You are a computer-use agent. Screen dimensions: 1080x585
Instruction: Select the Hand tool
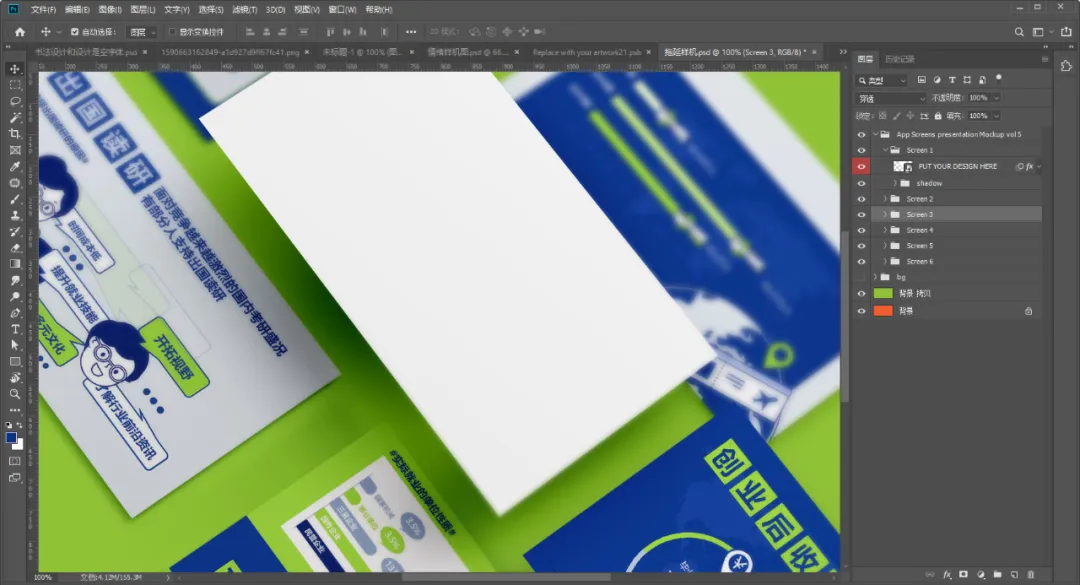14,378
